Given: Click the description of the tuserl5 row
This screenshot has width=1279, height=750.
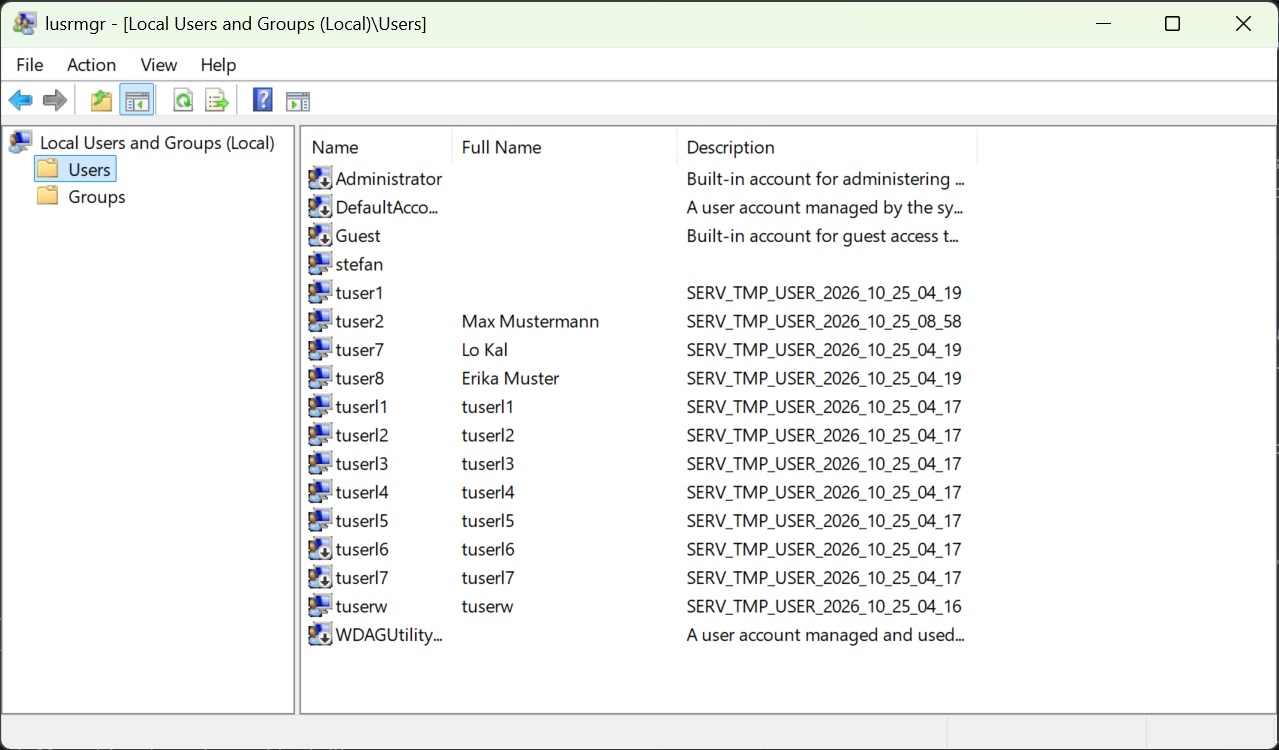Looking at the screenshot, I should tap(824, 521).
